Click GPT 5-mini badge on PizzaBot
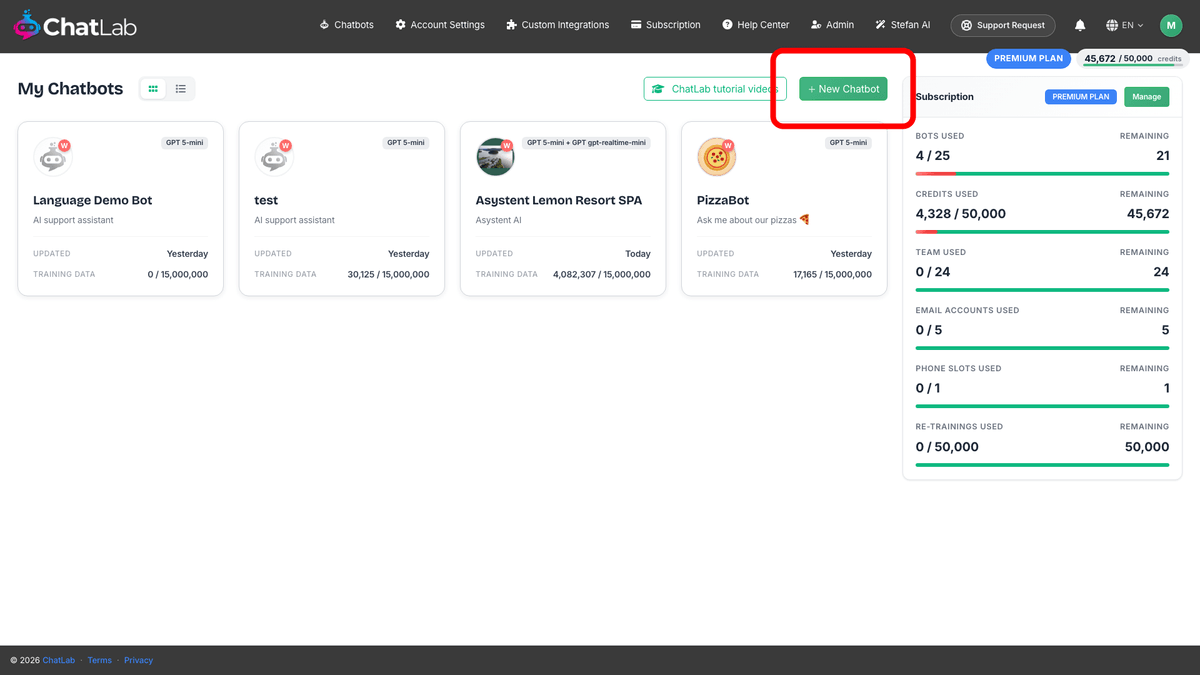 pos(849,143)
